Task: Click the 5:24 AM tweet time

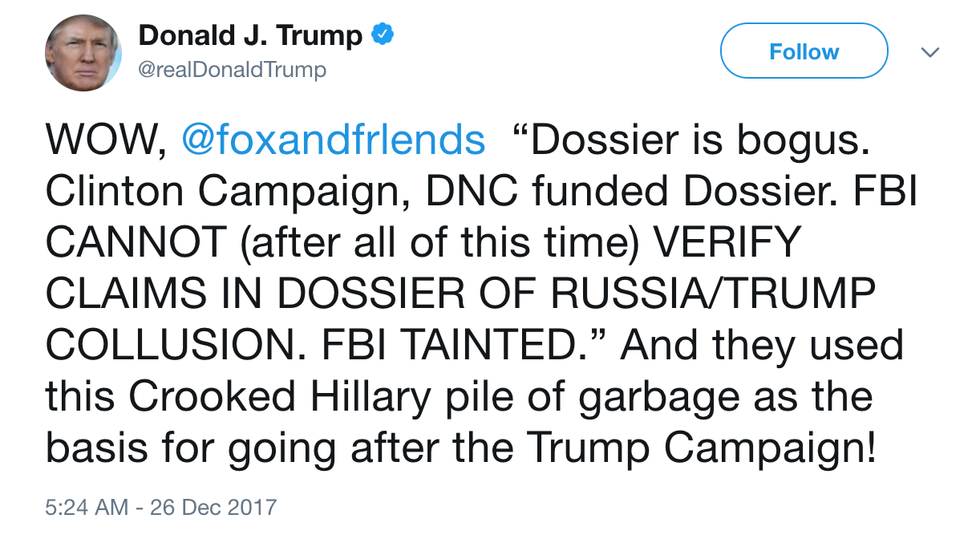Action: pos(86,507)
